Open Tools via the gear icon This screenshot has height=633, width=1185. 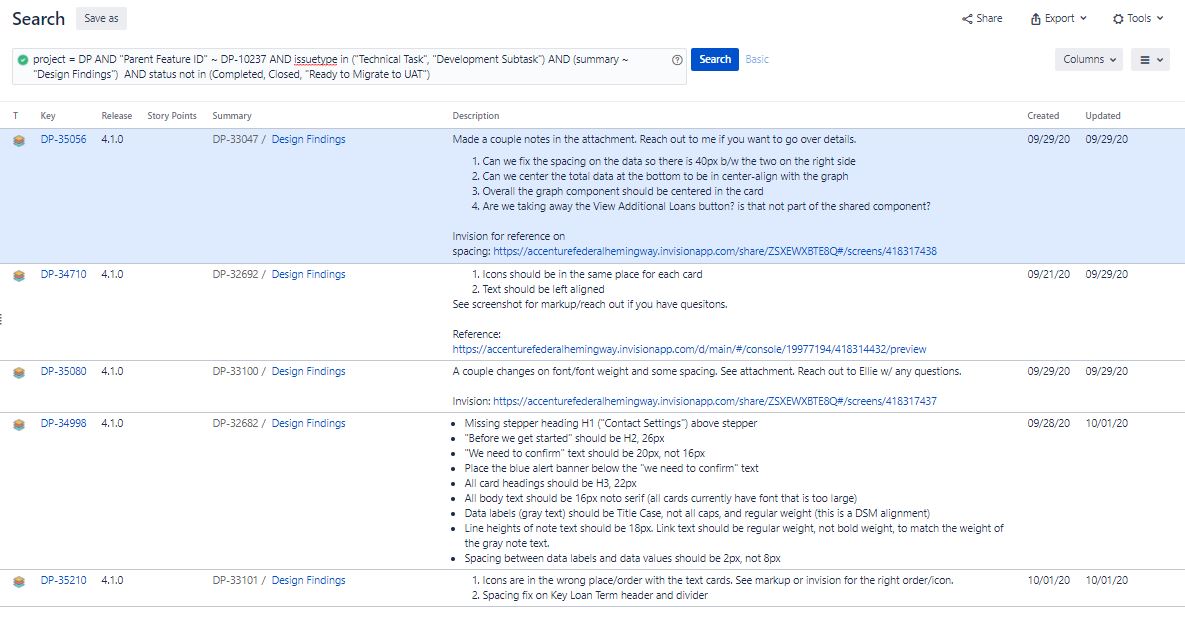click(x=1120, y=18)
